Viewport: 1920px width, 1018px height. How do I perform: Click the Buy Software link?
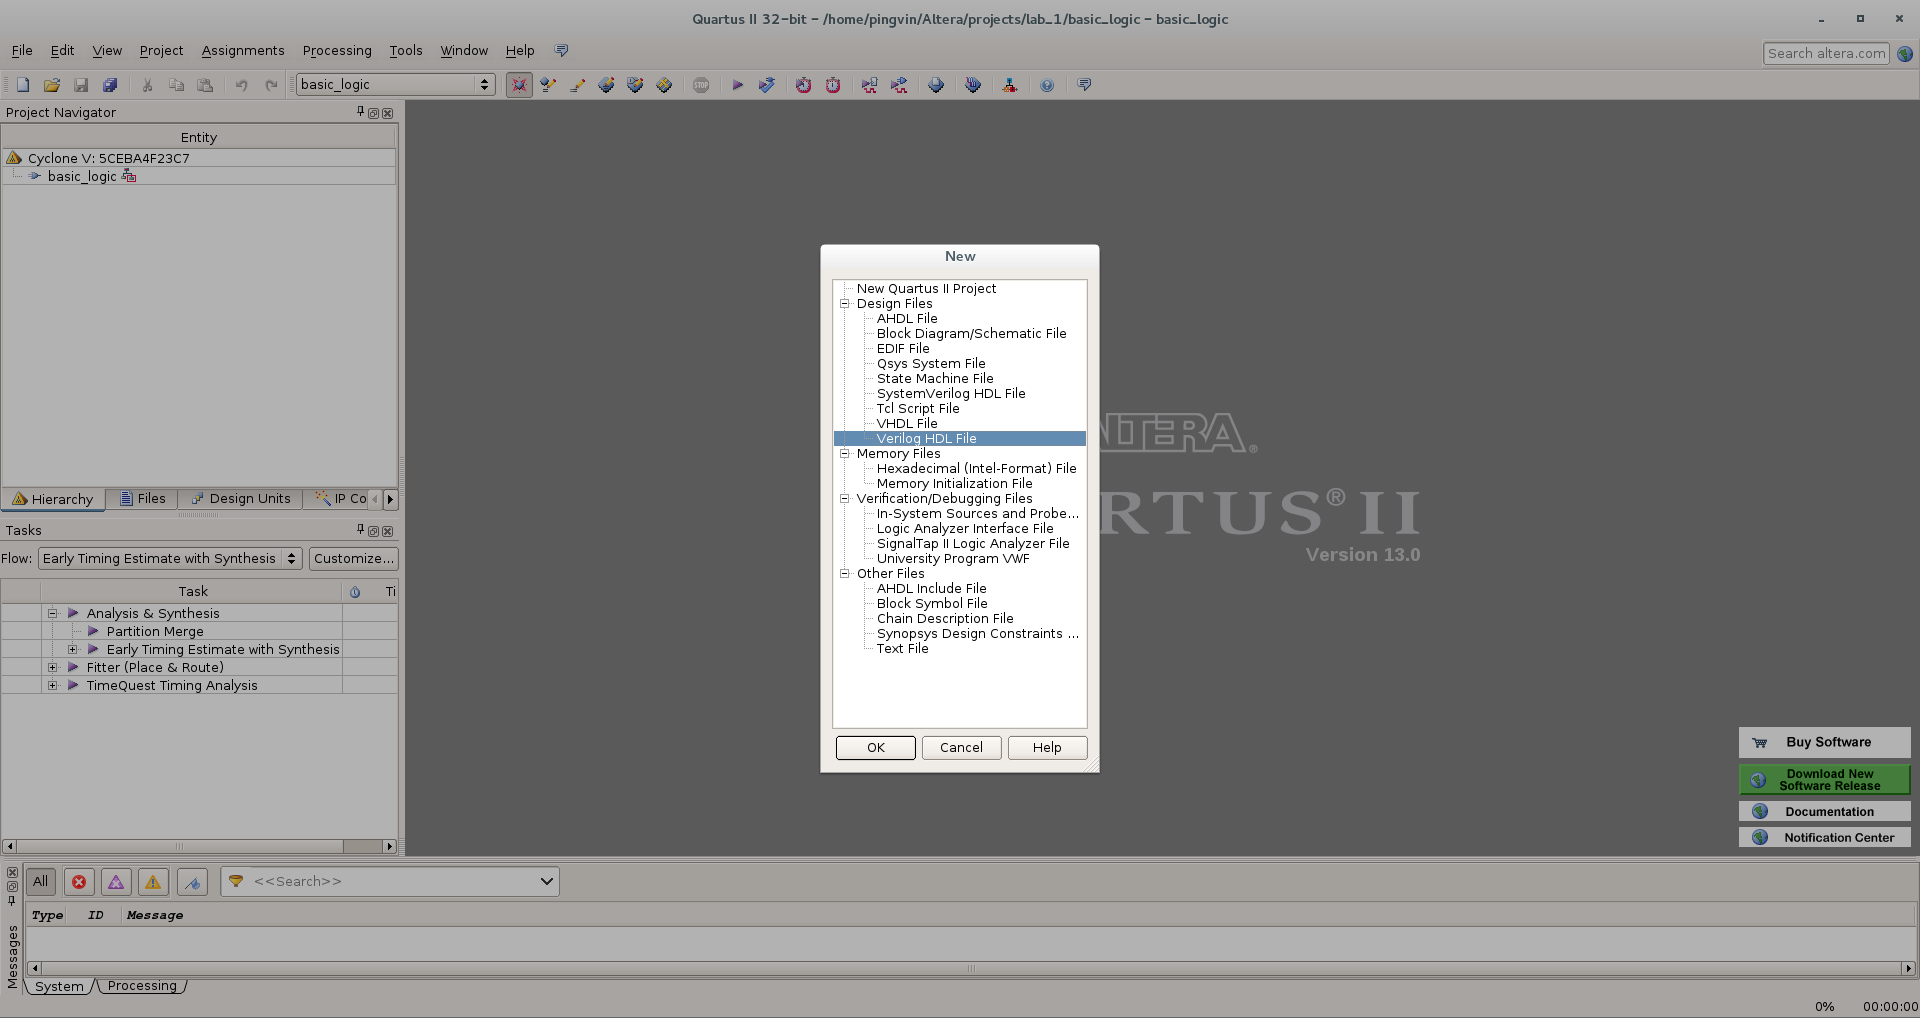click(x=1825, y=742)
